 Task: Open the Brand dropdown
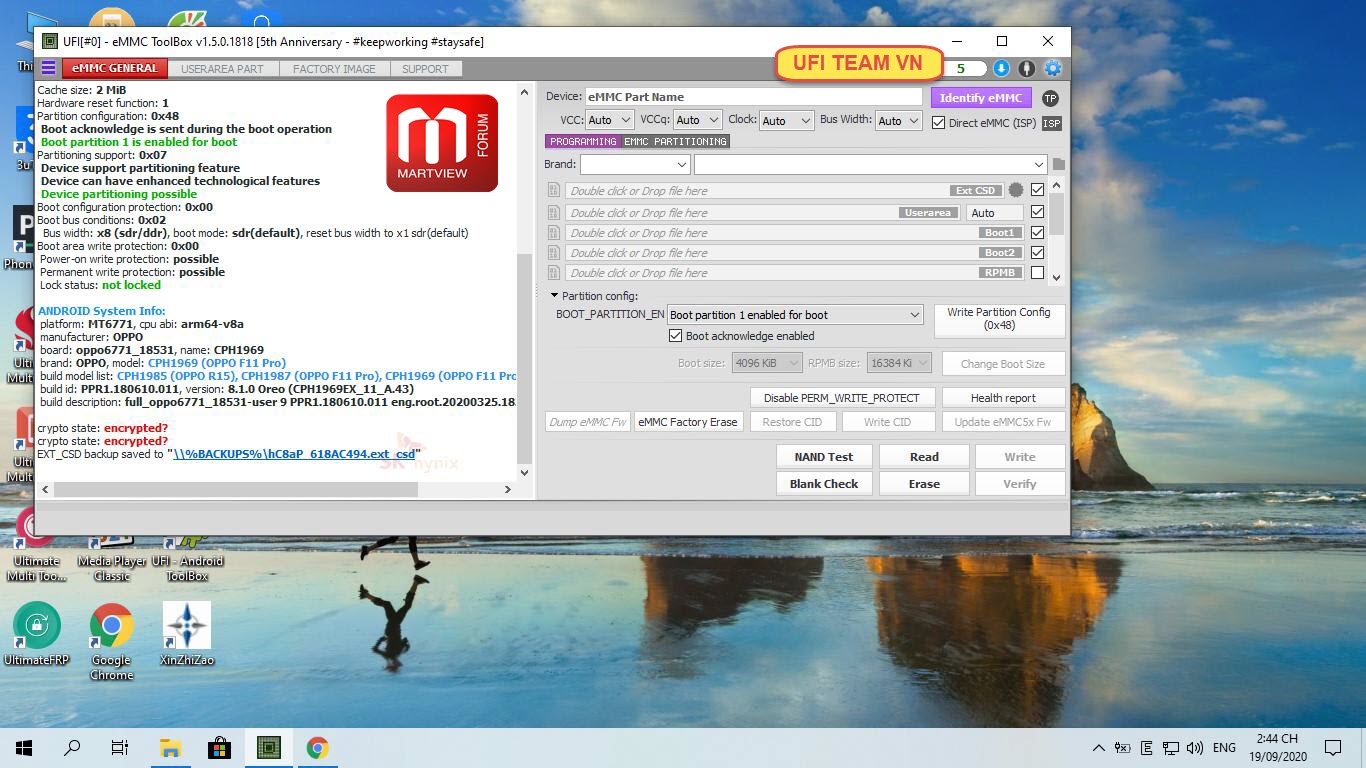[x=635, y=164]
